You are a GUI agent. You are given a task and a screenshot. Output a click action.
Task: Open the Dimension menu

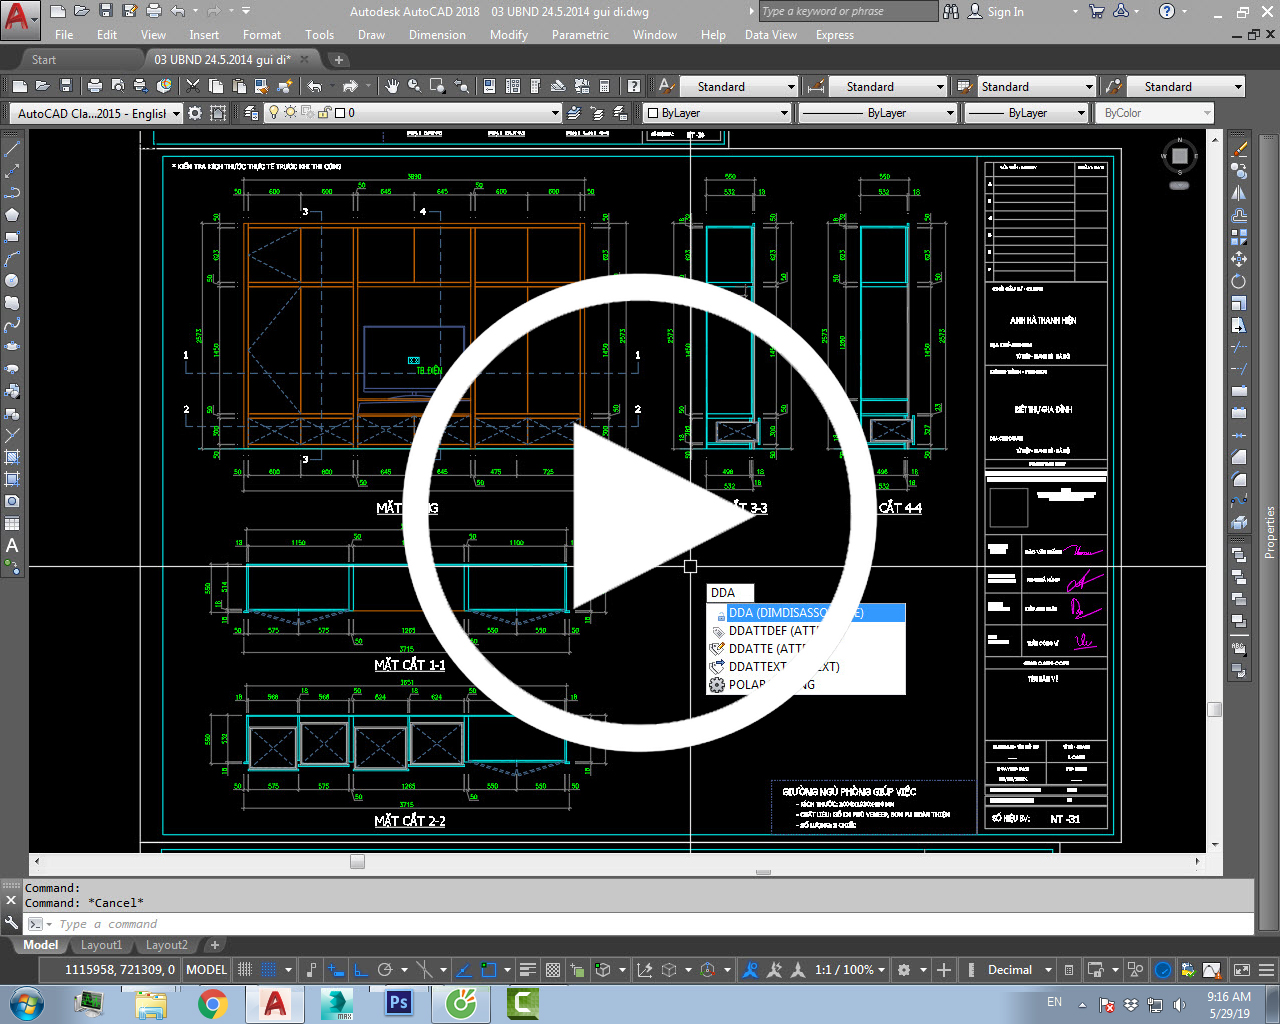pyautogui.click(x=437, y=35)
